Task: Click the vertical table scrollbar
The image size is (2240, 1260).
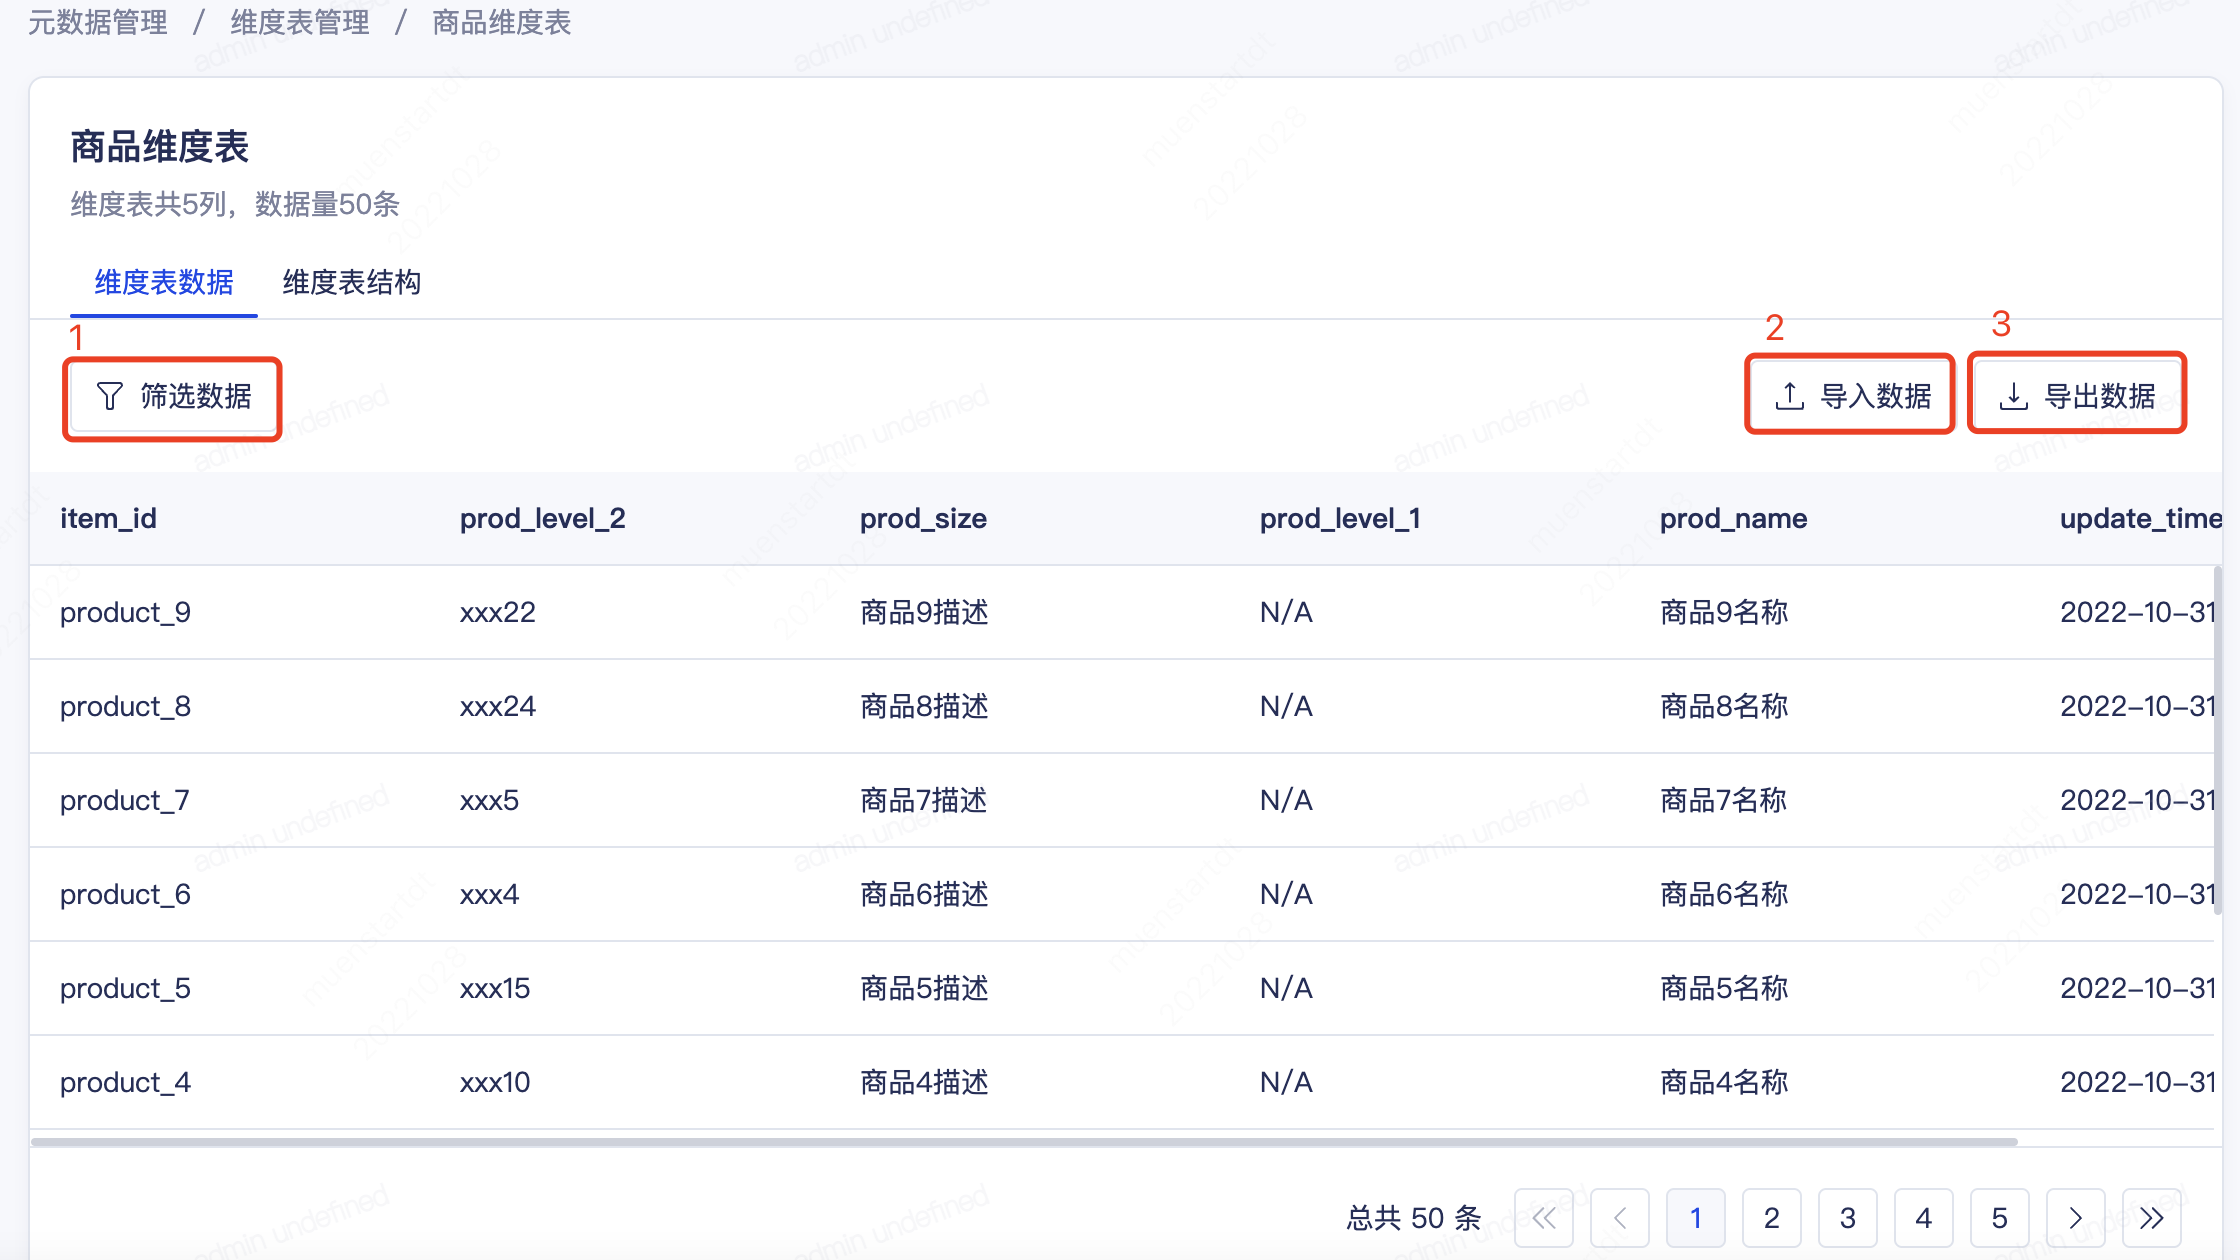Action: [x=2217, y=740]
